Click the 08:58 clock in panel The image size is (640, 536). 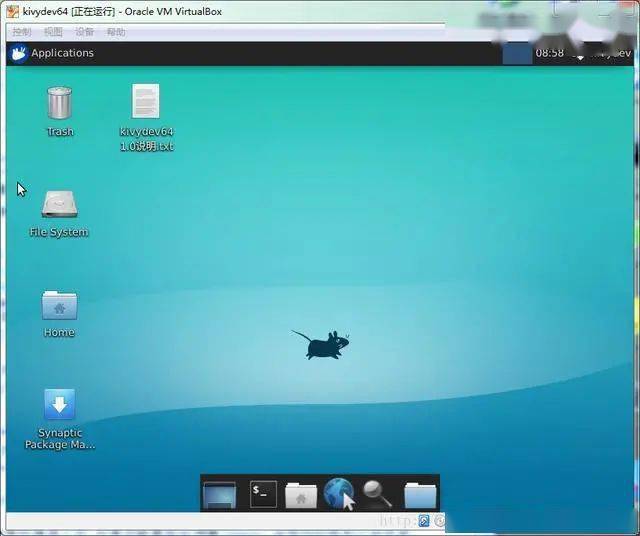pos(549,53)
